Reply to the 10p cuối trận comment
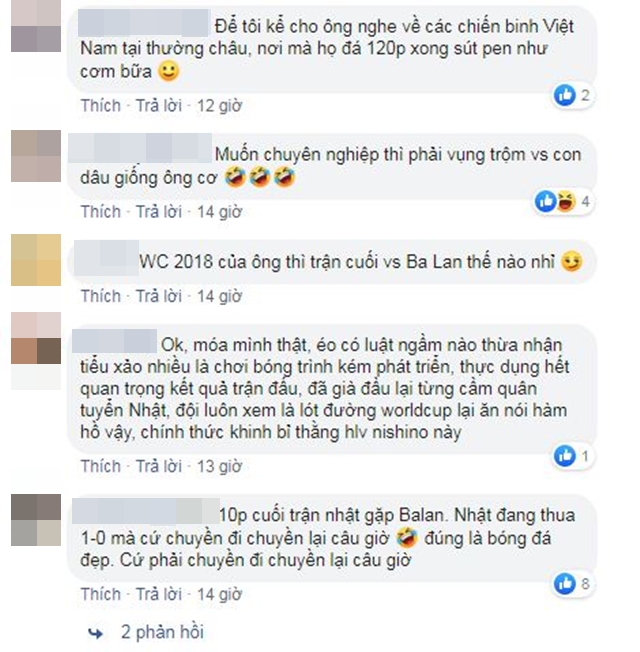 (159, 594)
